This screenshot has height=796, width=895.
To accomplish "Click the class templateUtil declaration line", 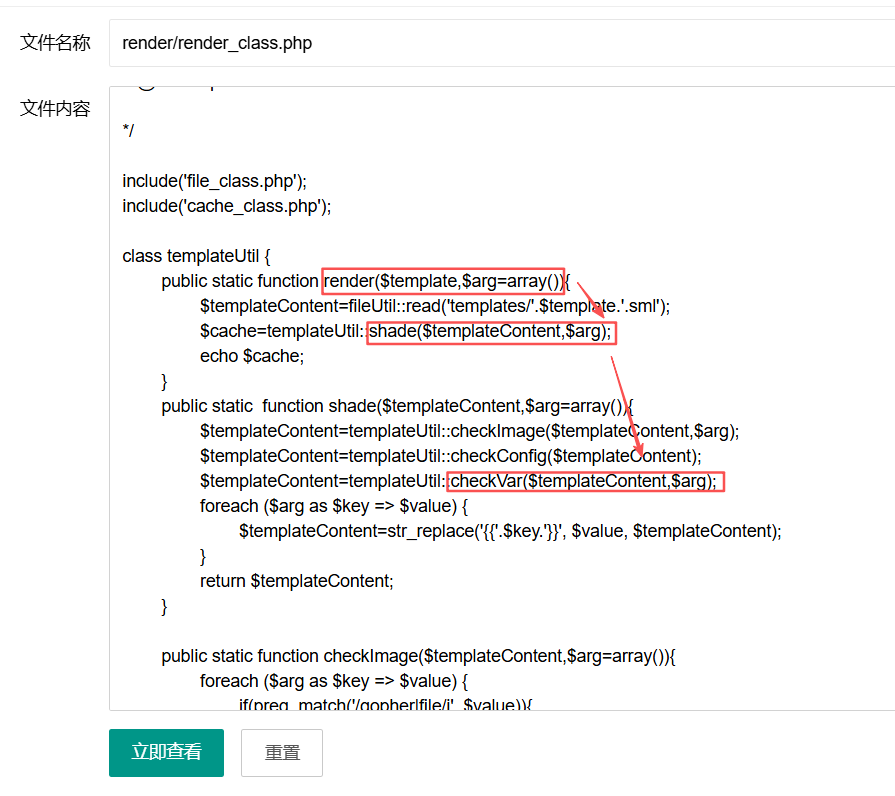I will click(x=196, y=256).
